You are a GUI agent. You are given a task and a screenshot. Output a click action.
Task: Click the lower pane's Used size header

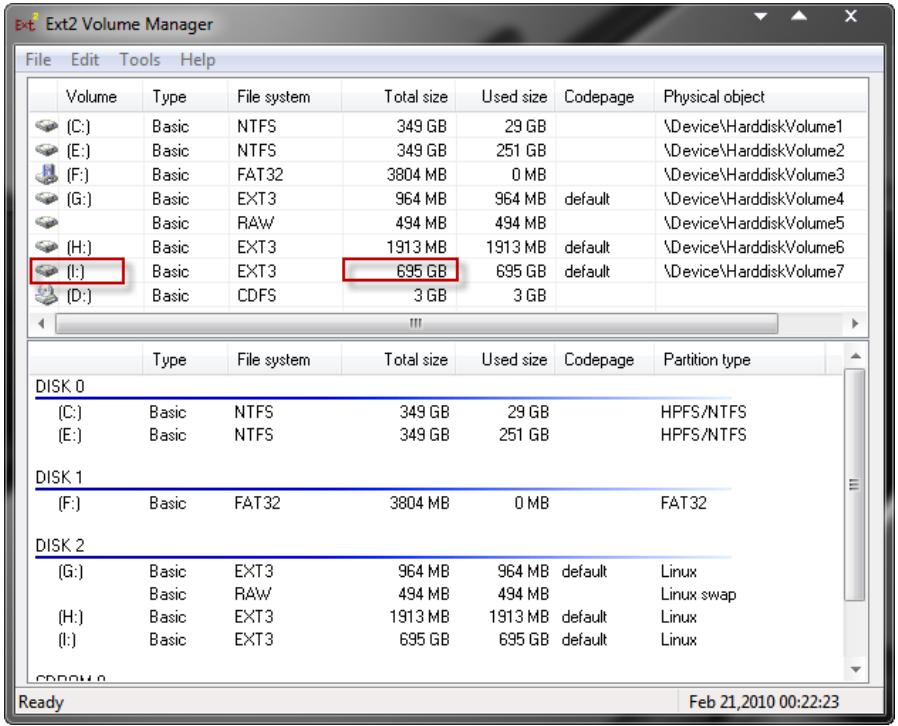pos(505,360)
